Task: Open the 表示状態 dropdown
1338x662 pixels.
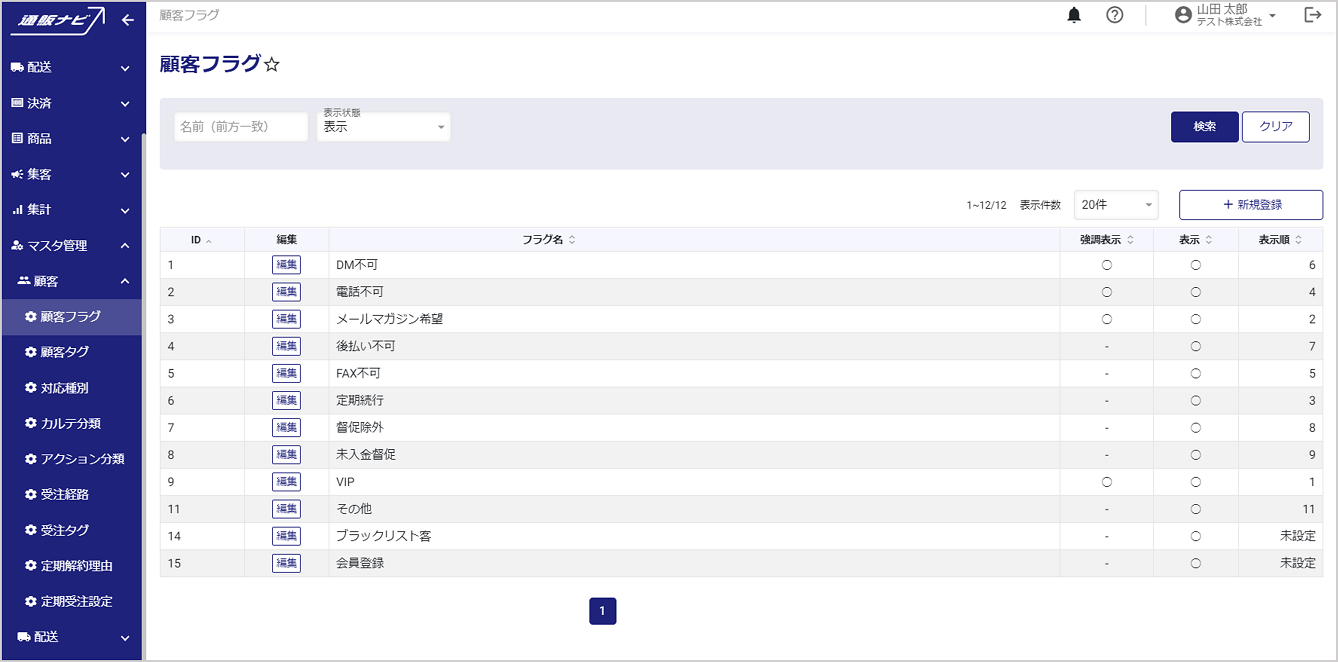Action: click(383, 127)
